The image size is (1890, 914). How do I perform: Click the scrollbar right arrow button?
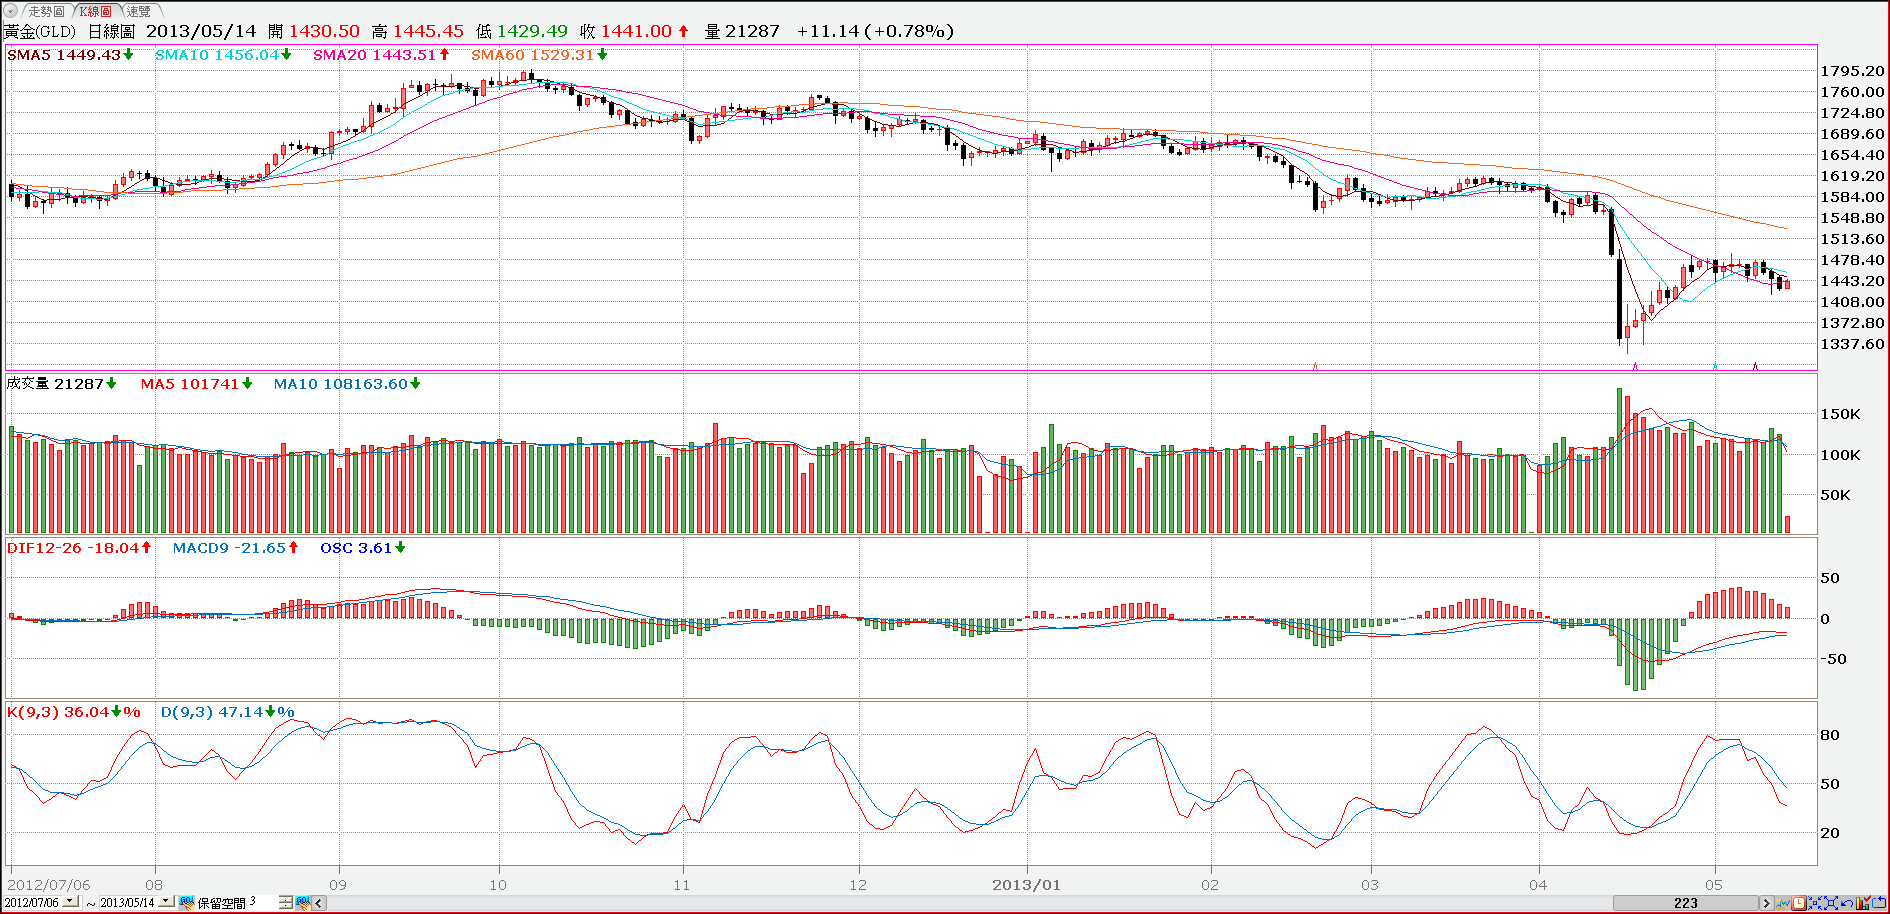1767,903
